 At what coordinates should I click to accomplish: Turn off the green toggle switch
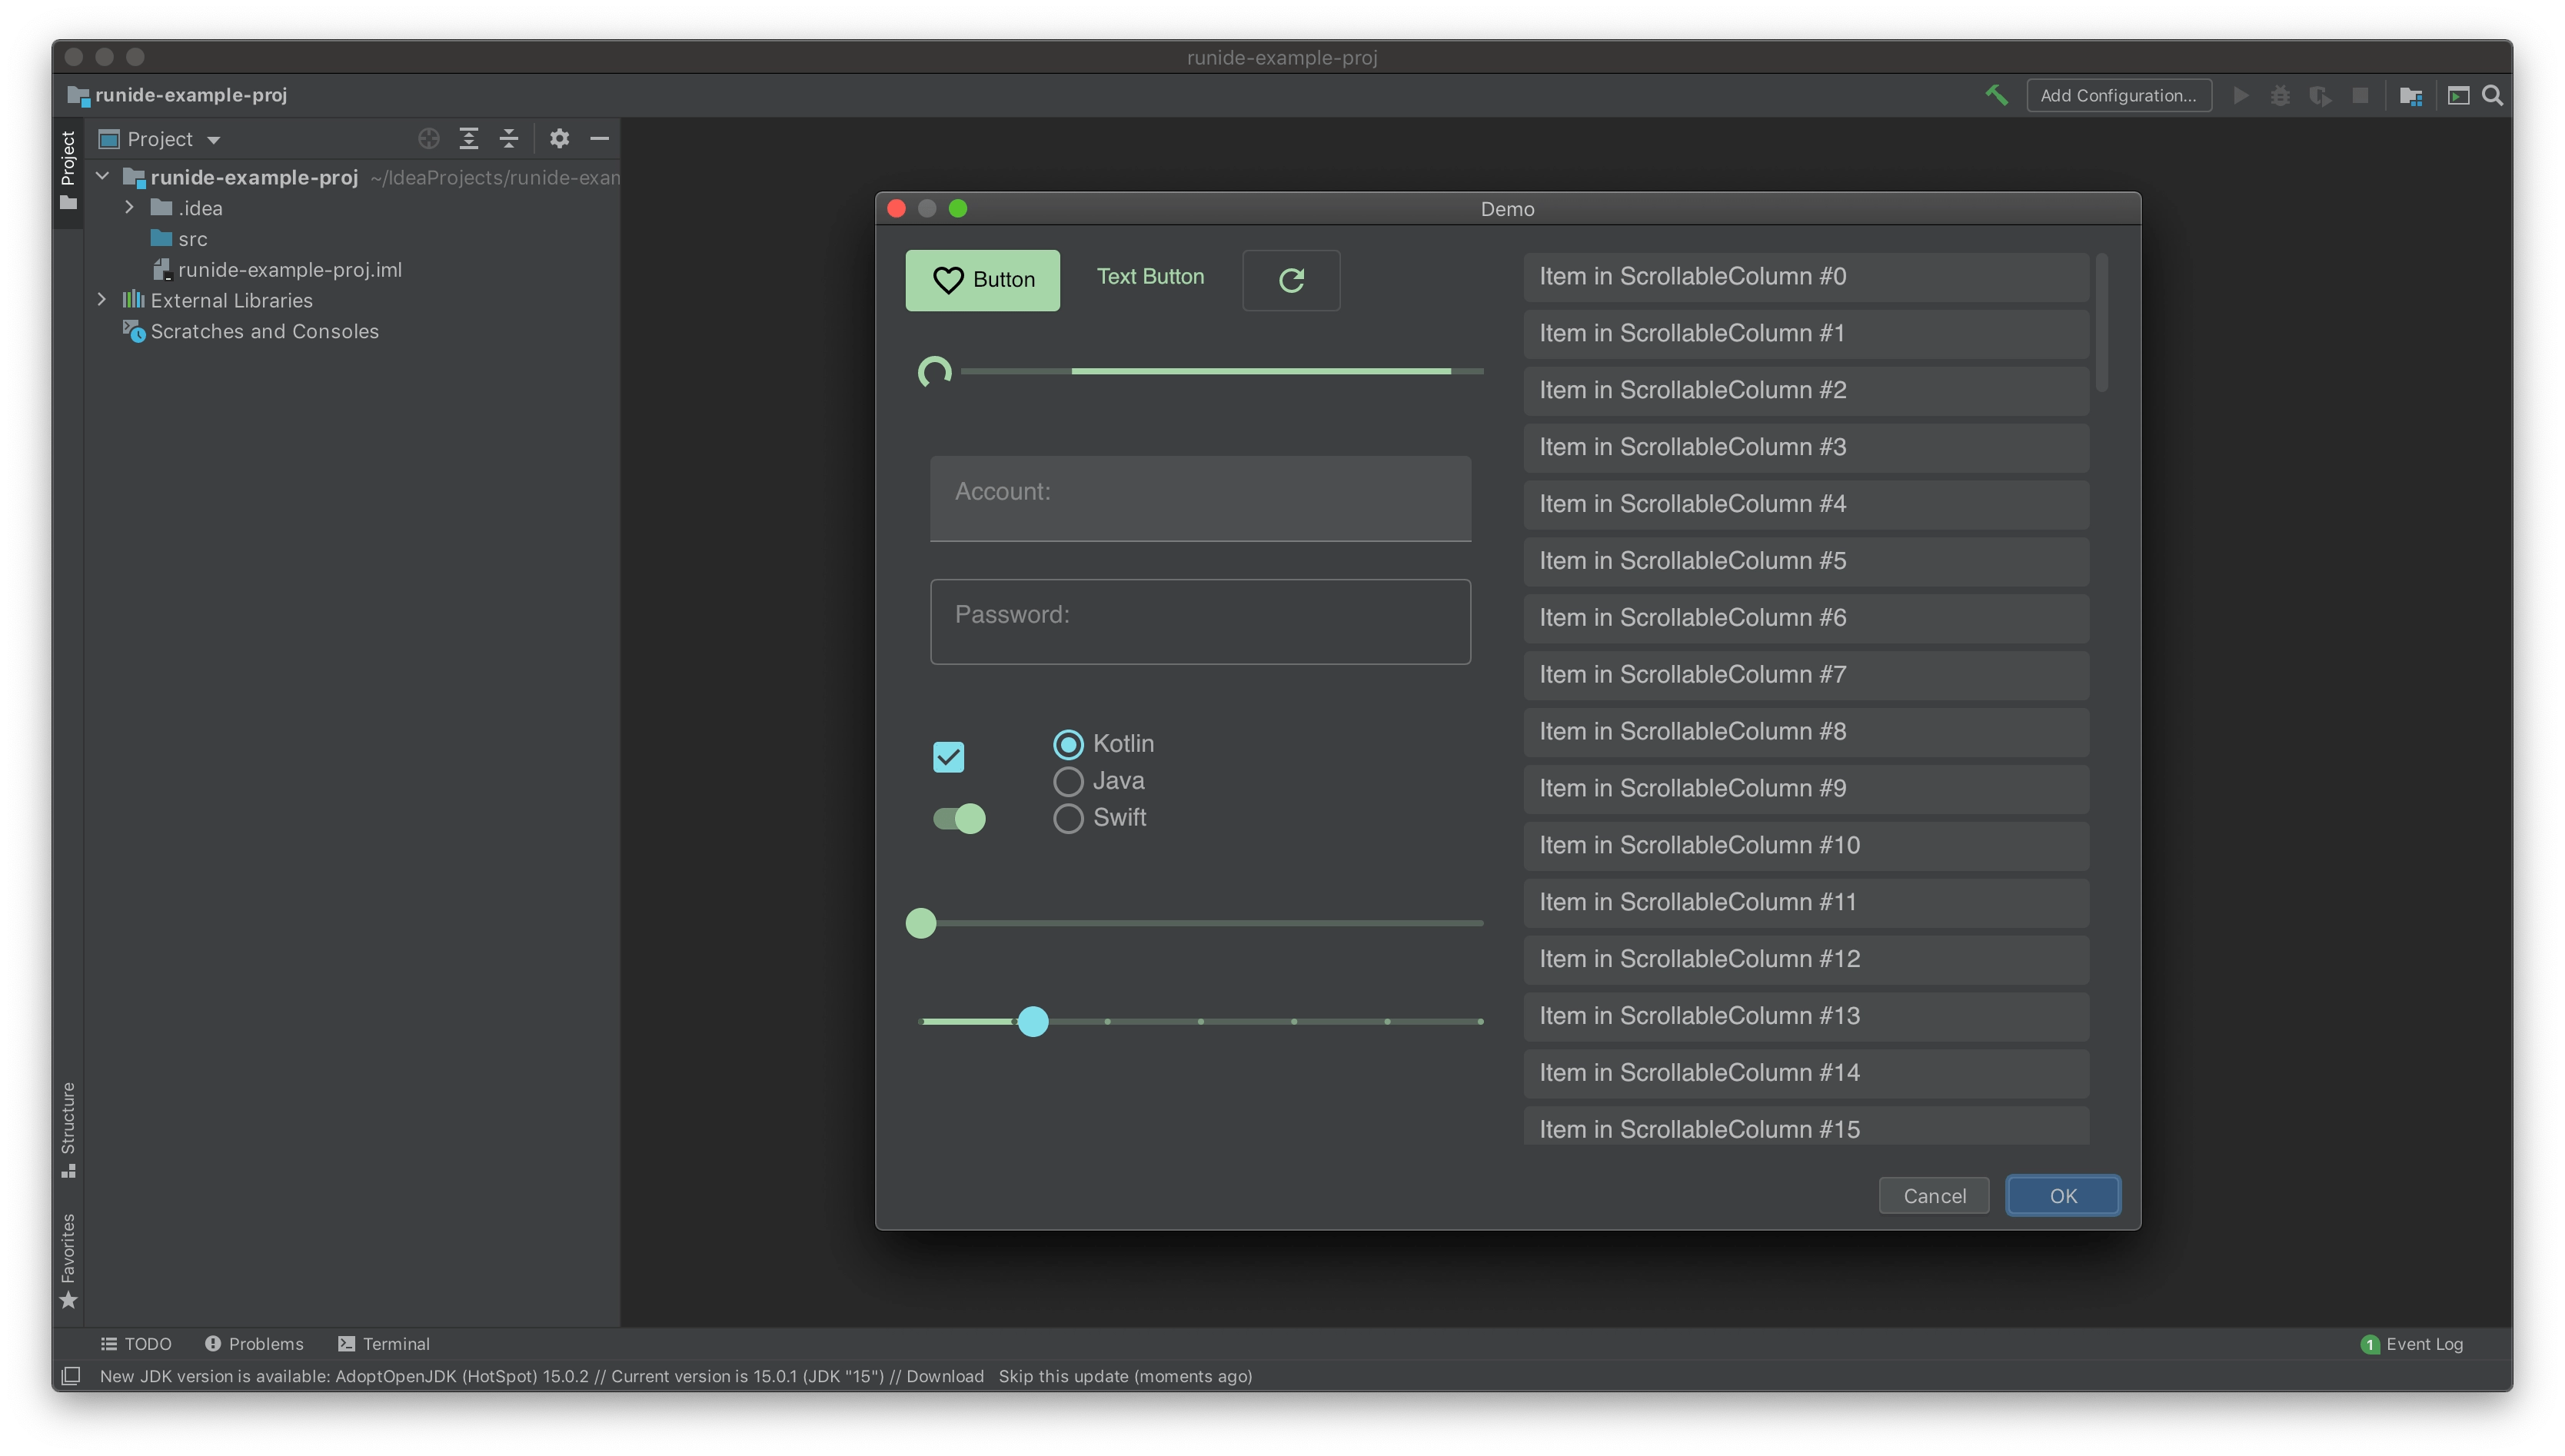tap(959, 818)
